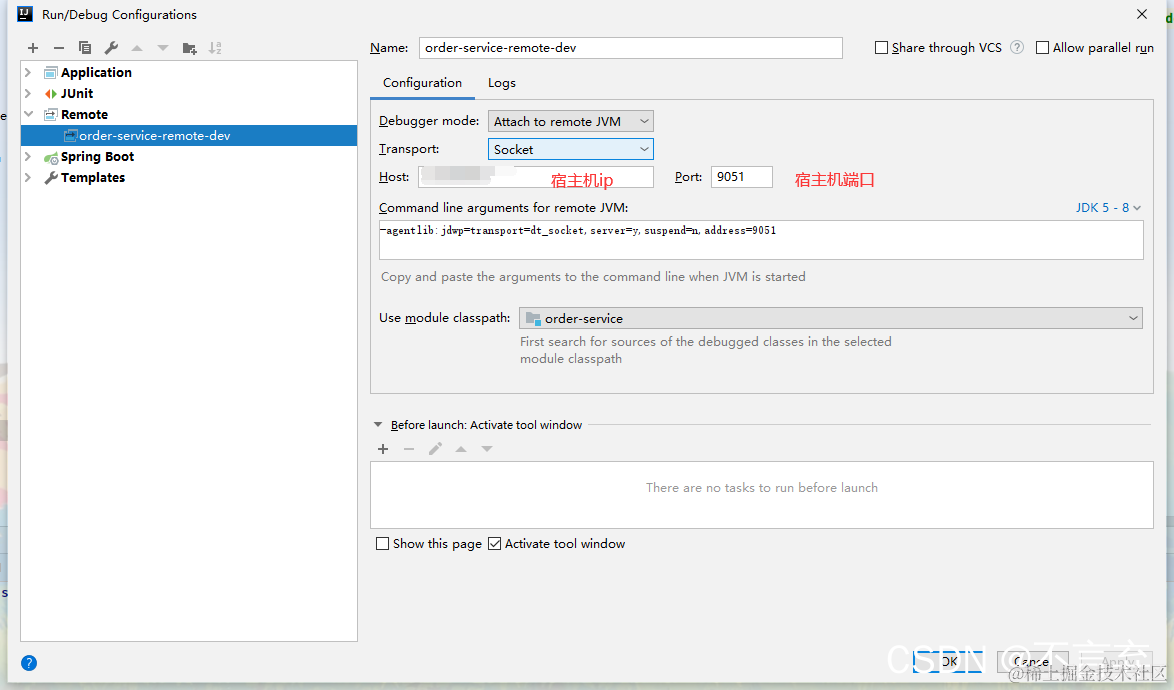Screen dimensions: 1174x690
Task: Open edit templates wrench icon
Action: pyautogui.click(x=111, y=48)
